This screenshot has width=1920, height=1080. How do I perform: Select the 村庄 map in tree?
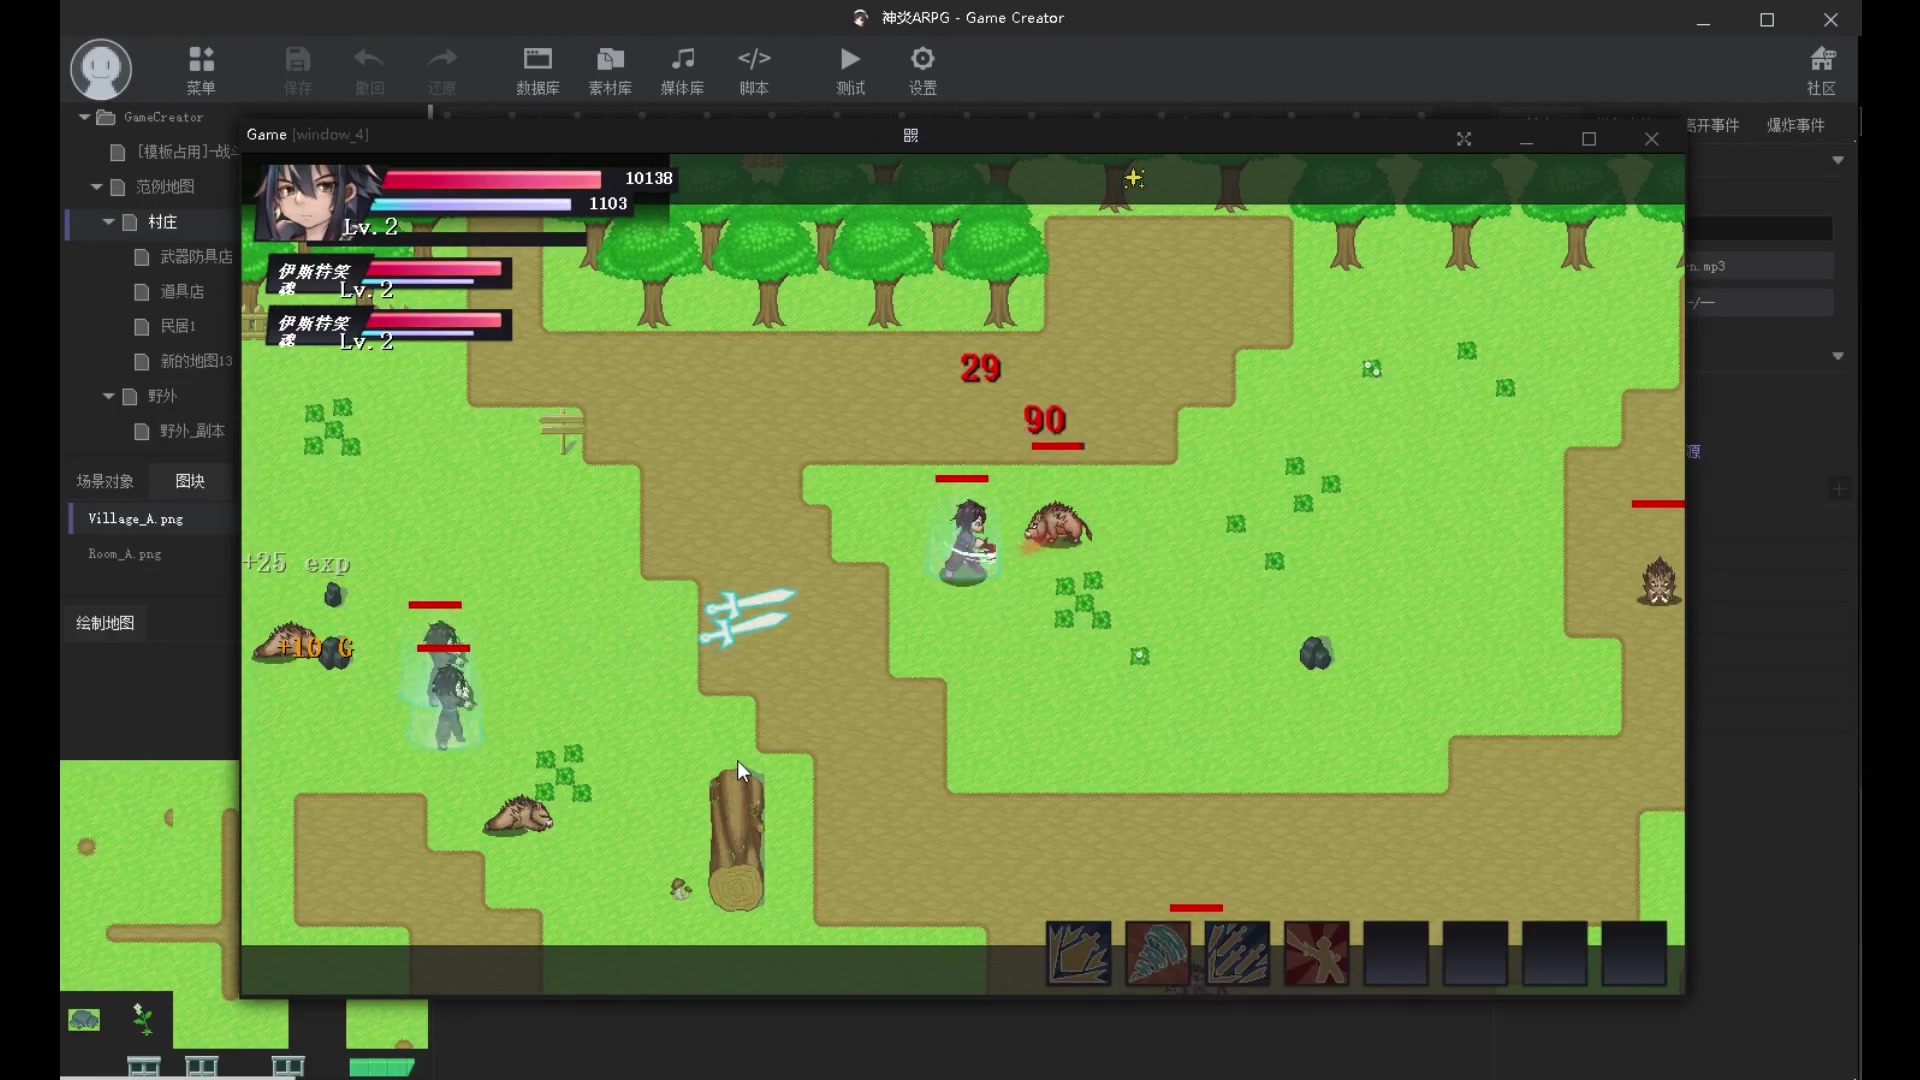click(x=162, y=222)
